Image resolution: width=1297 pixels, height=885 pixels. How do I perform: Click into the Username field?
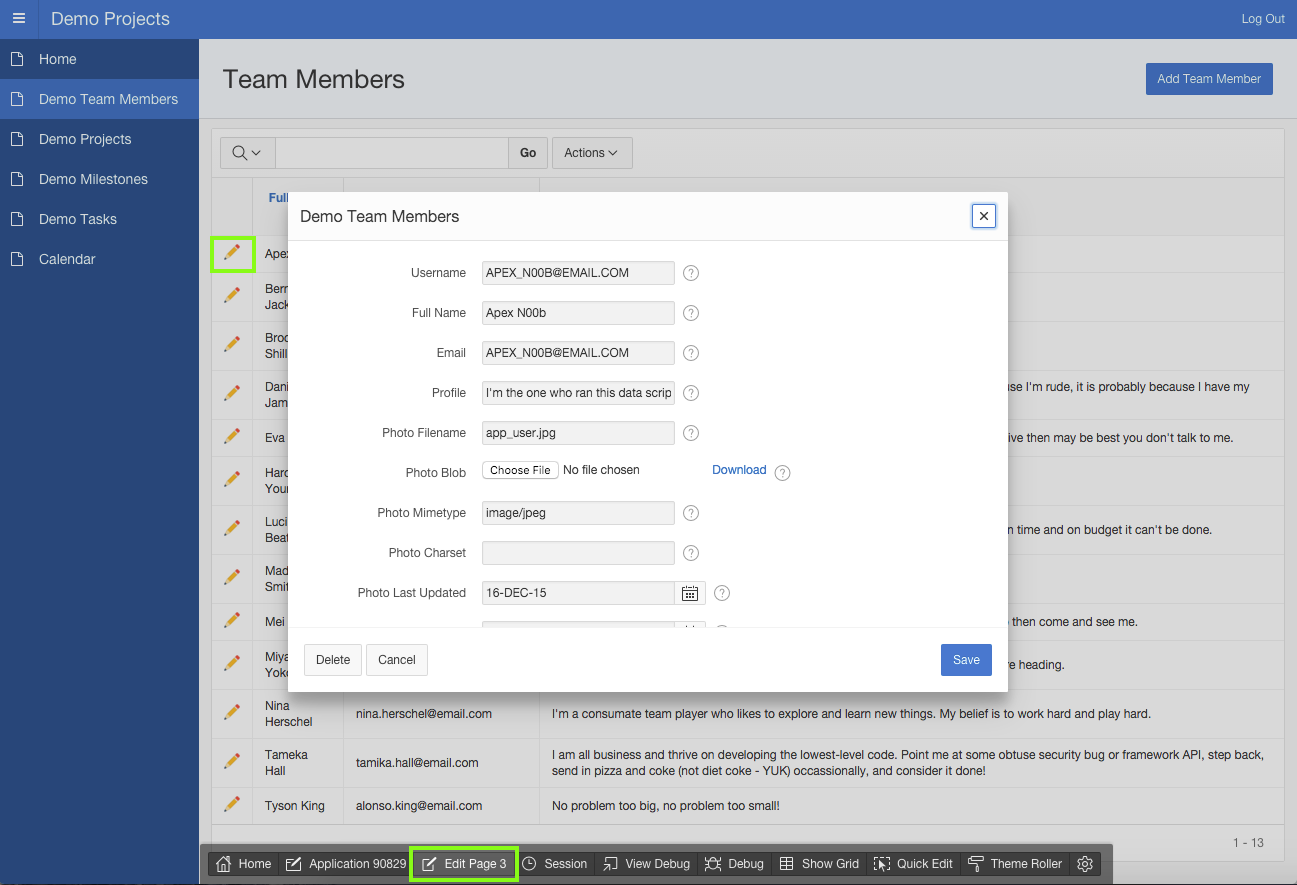pos(578,273)
